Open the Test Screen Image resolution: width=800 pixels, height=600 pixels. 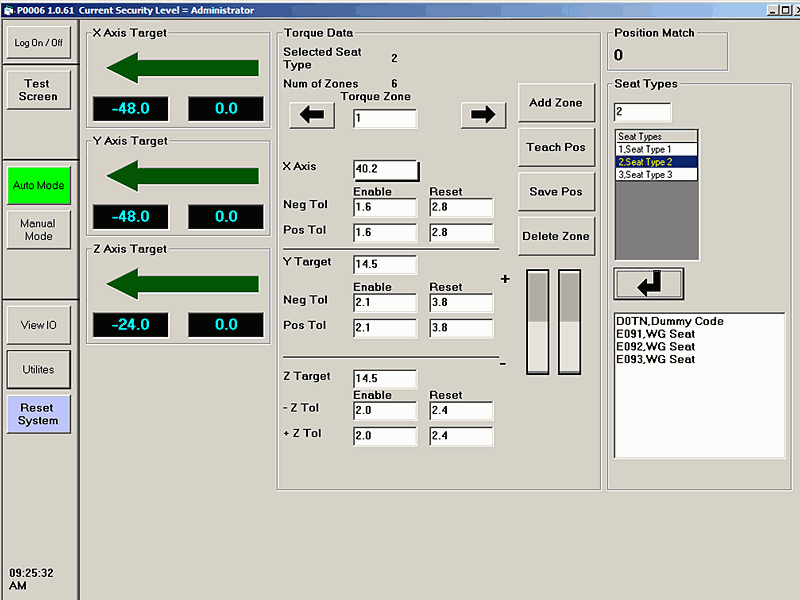39,90
